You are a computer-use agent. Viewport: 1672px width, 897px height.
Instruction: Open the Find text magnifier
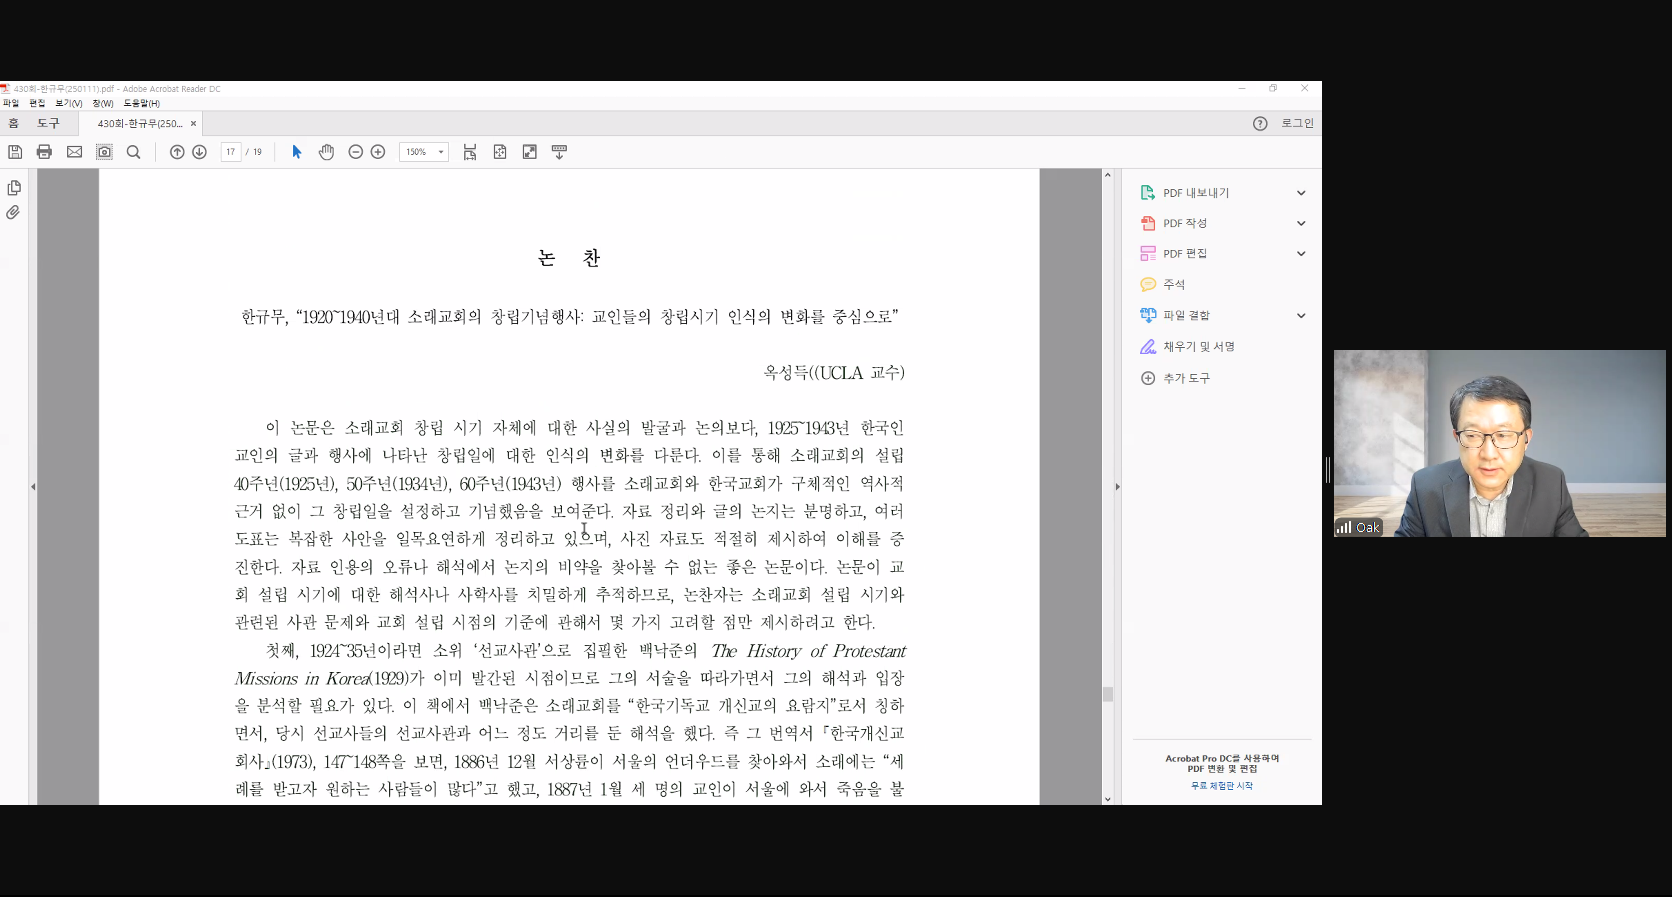click(133, 152)
